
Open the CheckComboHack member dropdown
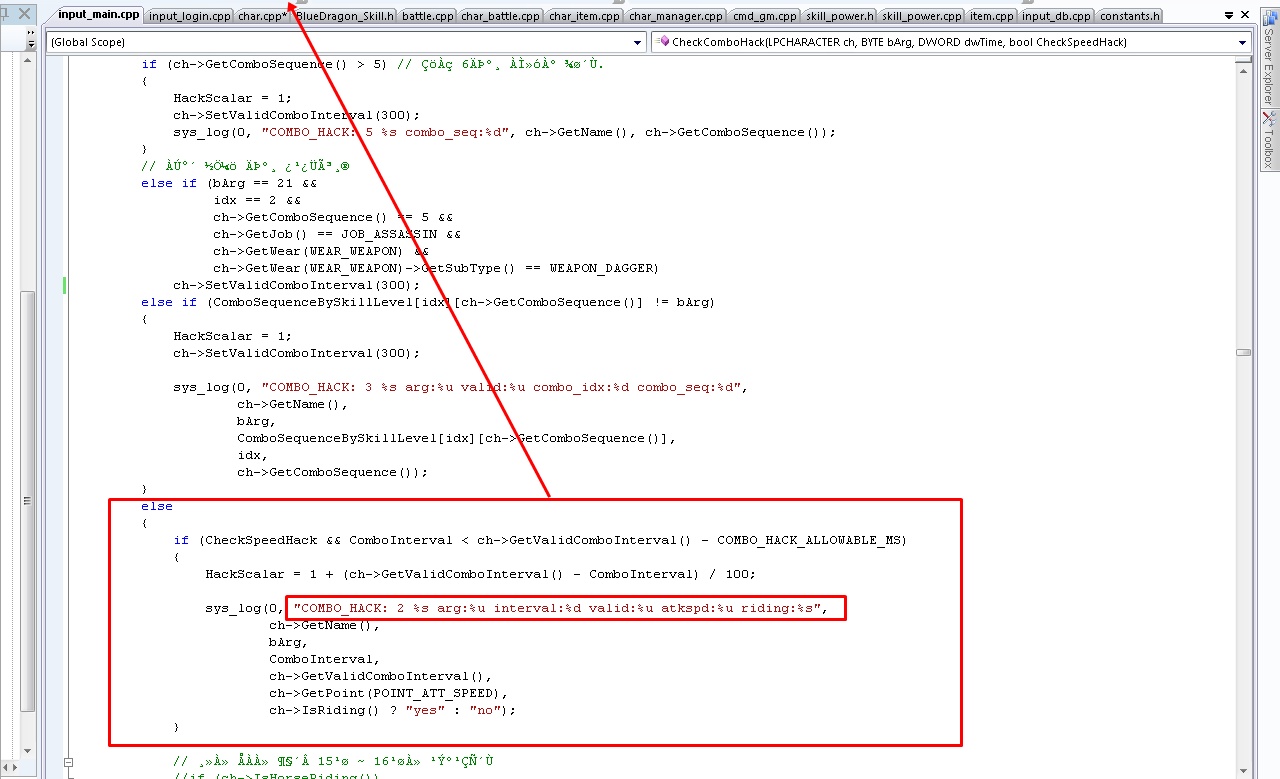coord(1241,42)
